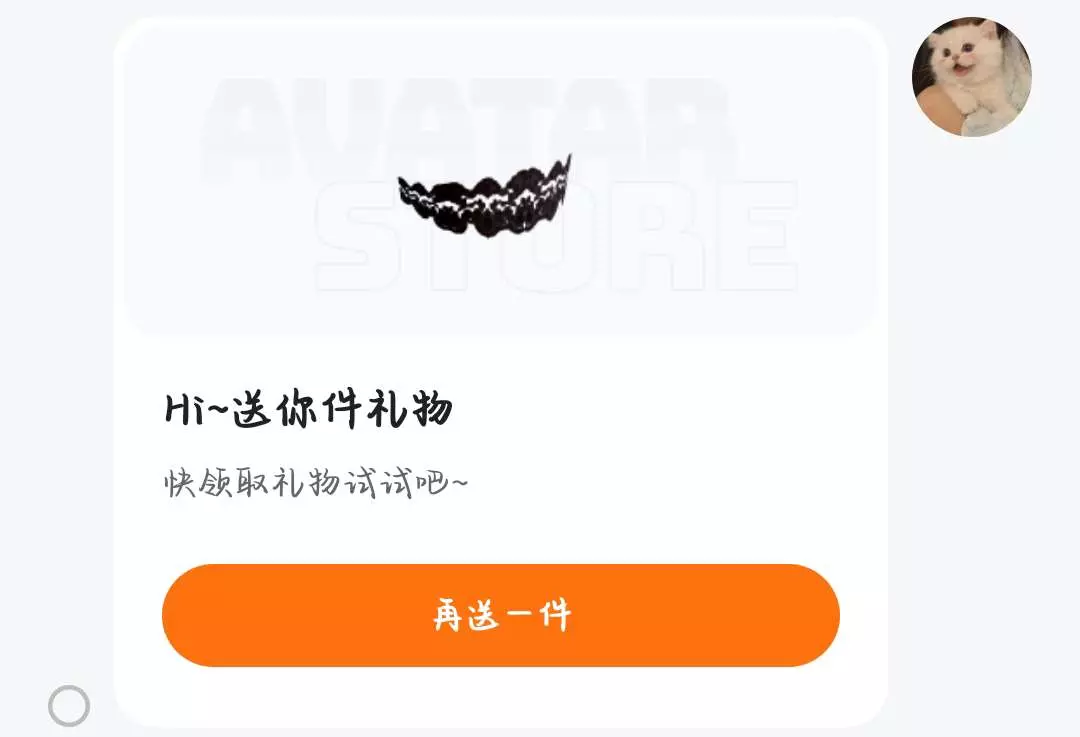Tap the white space below orange button
The height and width of the screenshot is (737, 1080).
[x=501, y=696]
